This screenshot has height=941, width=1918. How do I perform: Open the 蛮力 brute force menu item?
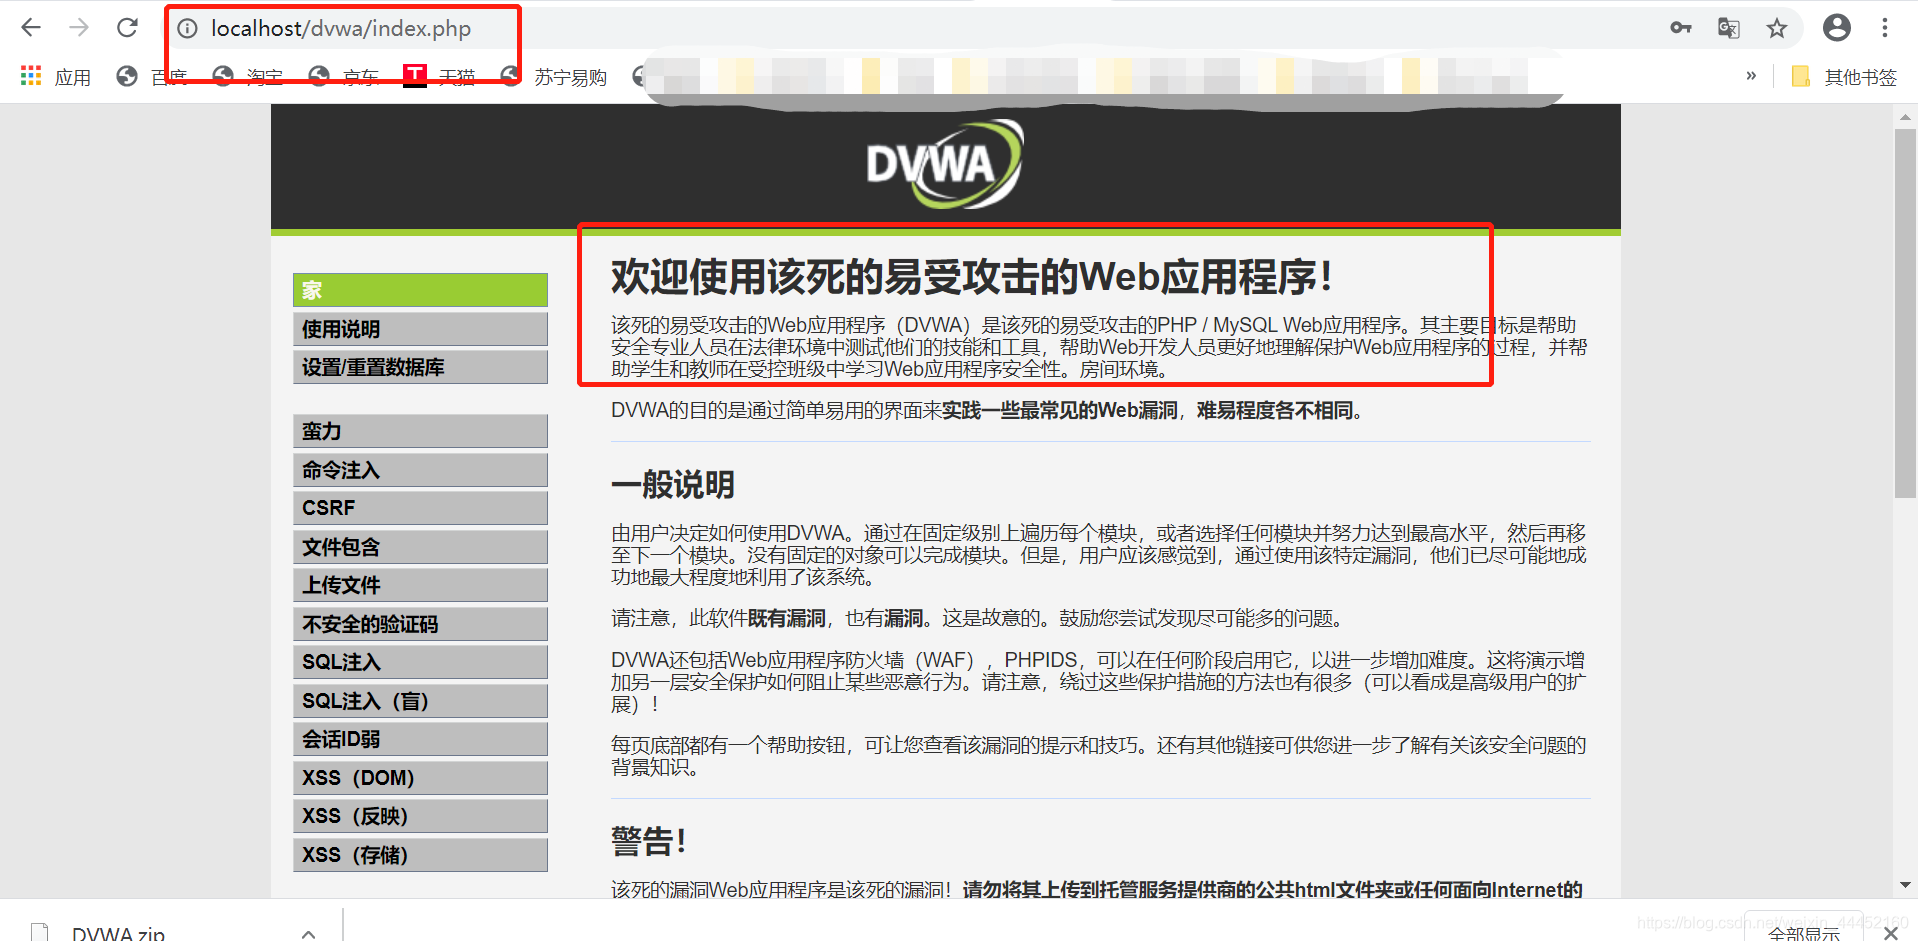coord(420,431)
